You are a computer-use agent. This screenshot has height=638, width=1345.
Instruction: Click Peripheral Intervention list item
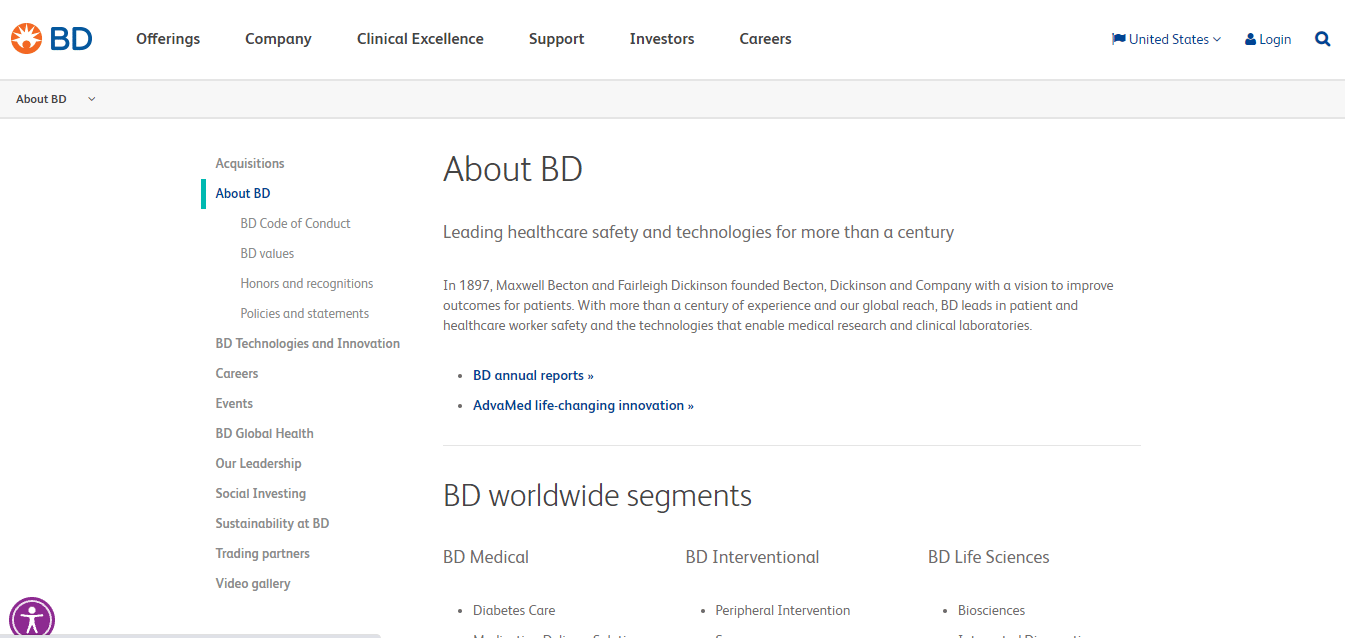click(783, 611)
